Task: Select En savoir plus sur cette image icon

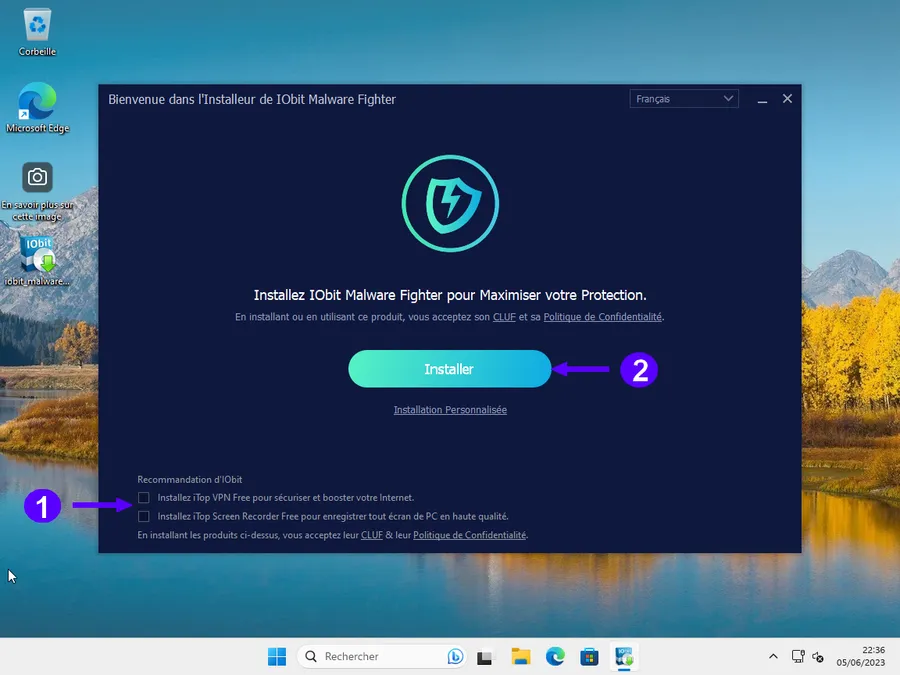Action: [37, 192]
